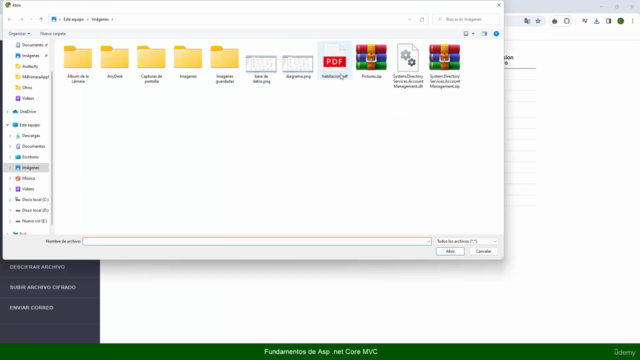Open Chrome's extensions puzzle icon
This screenshot has width=640, height=360.
coord(567,21)
